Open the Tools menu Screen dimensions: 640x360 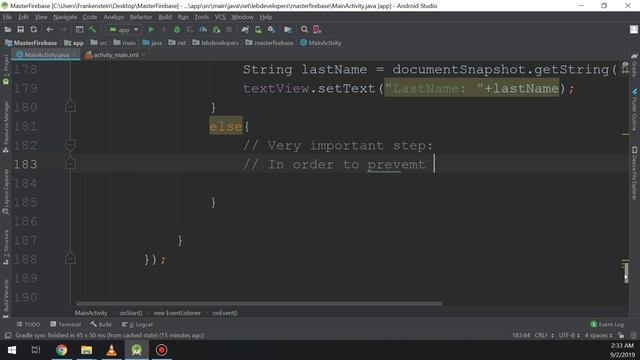(x=202, y=17)
